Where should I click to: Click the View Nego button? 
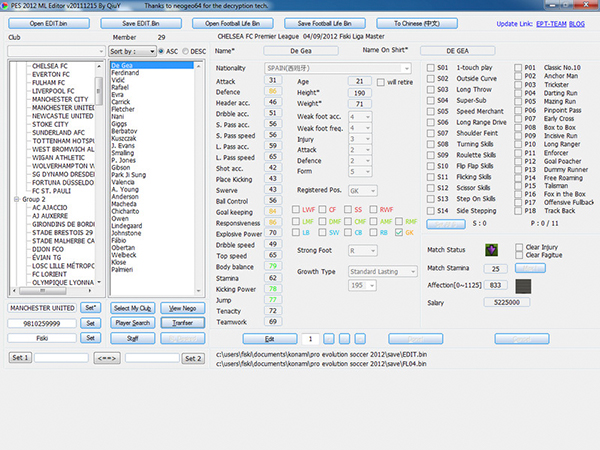(183, 308)
